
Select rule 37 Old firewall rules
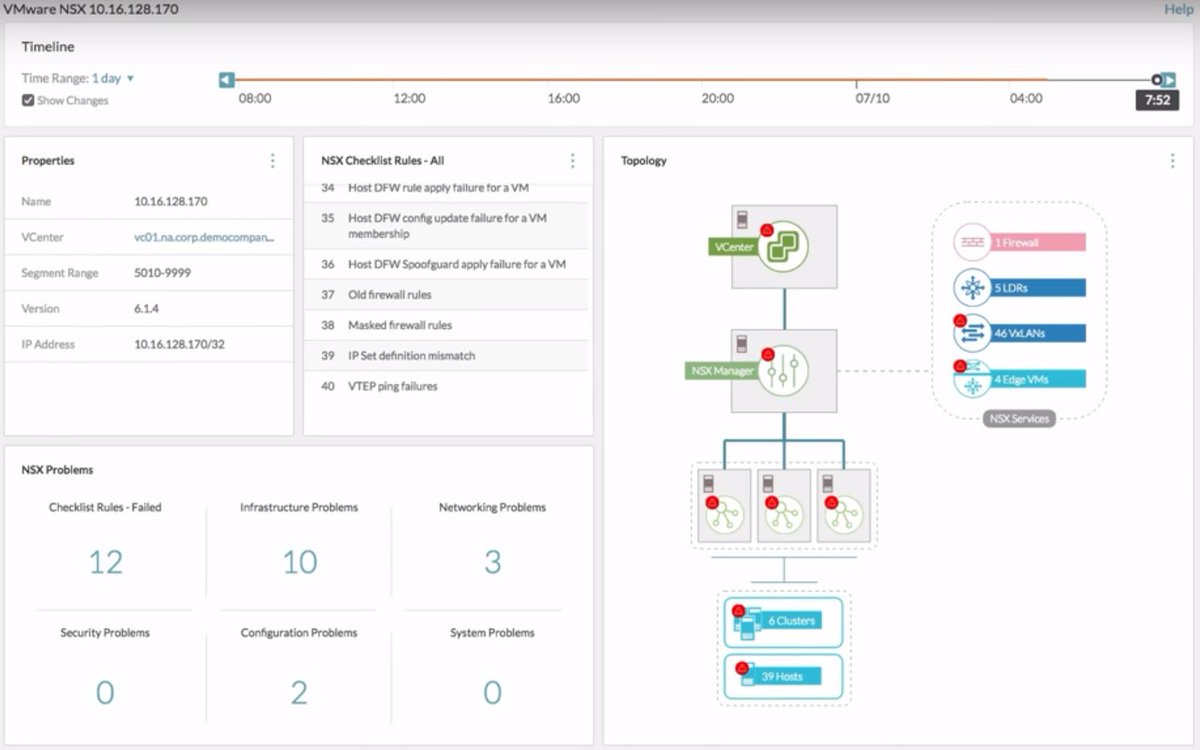(448, 295)
